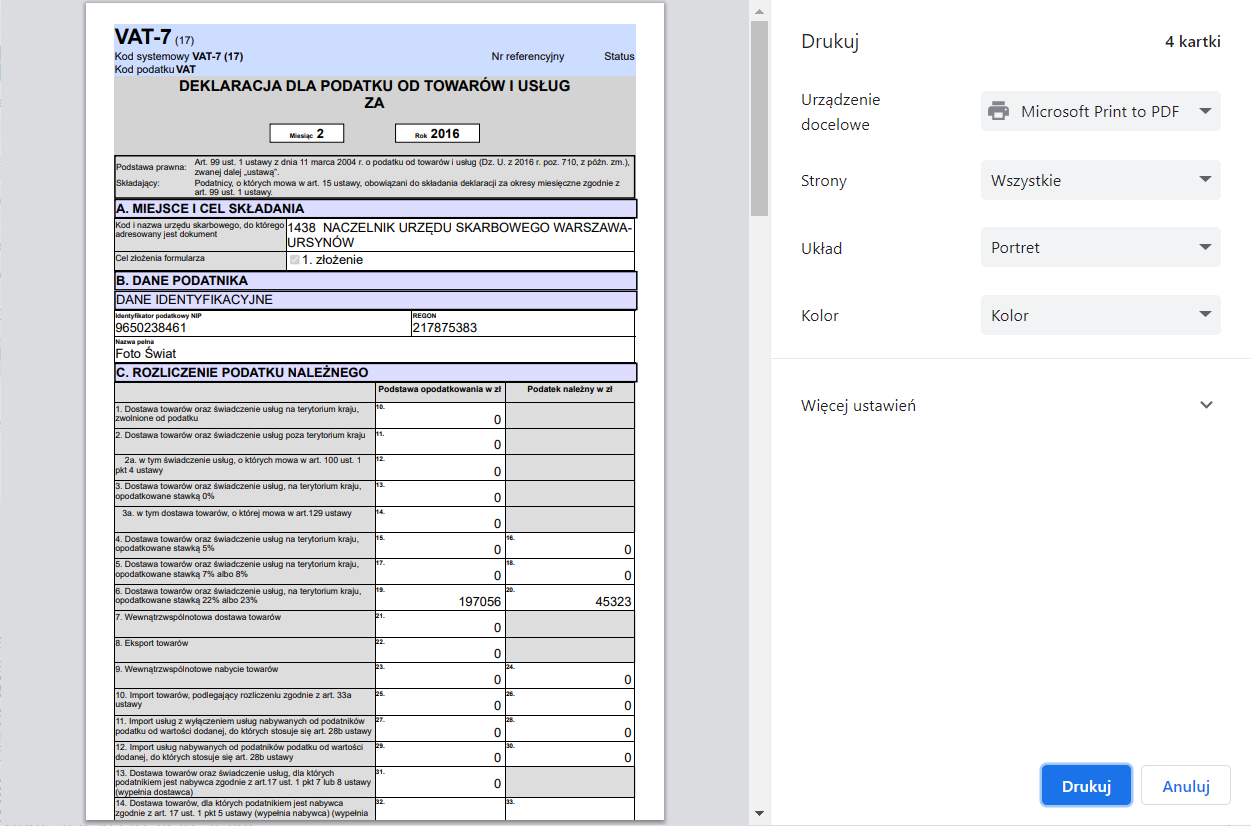The image size is (1251, 826).
Task: Click the 'Status' label in header
Action: point(619,57)
